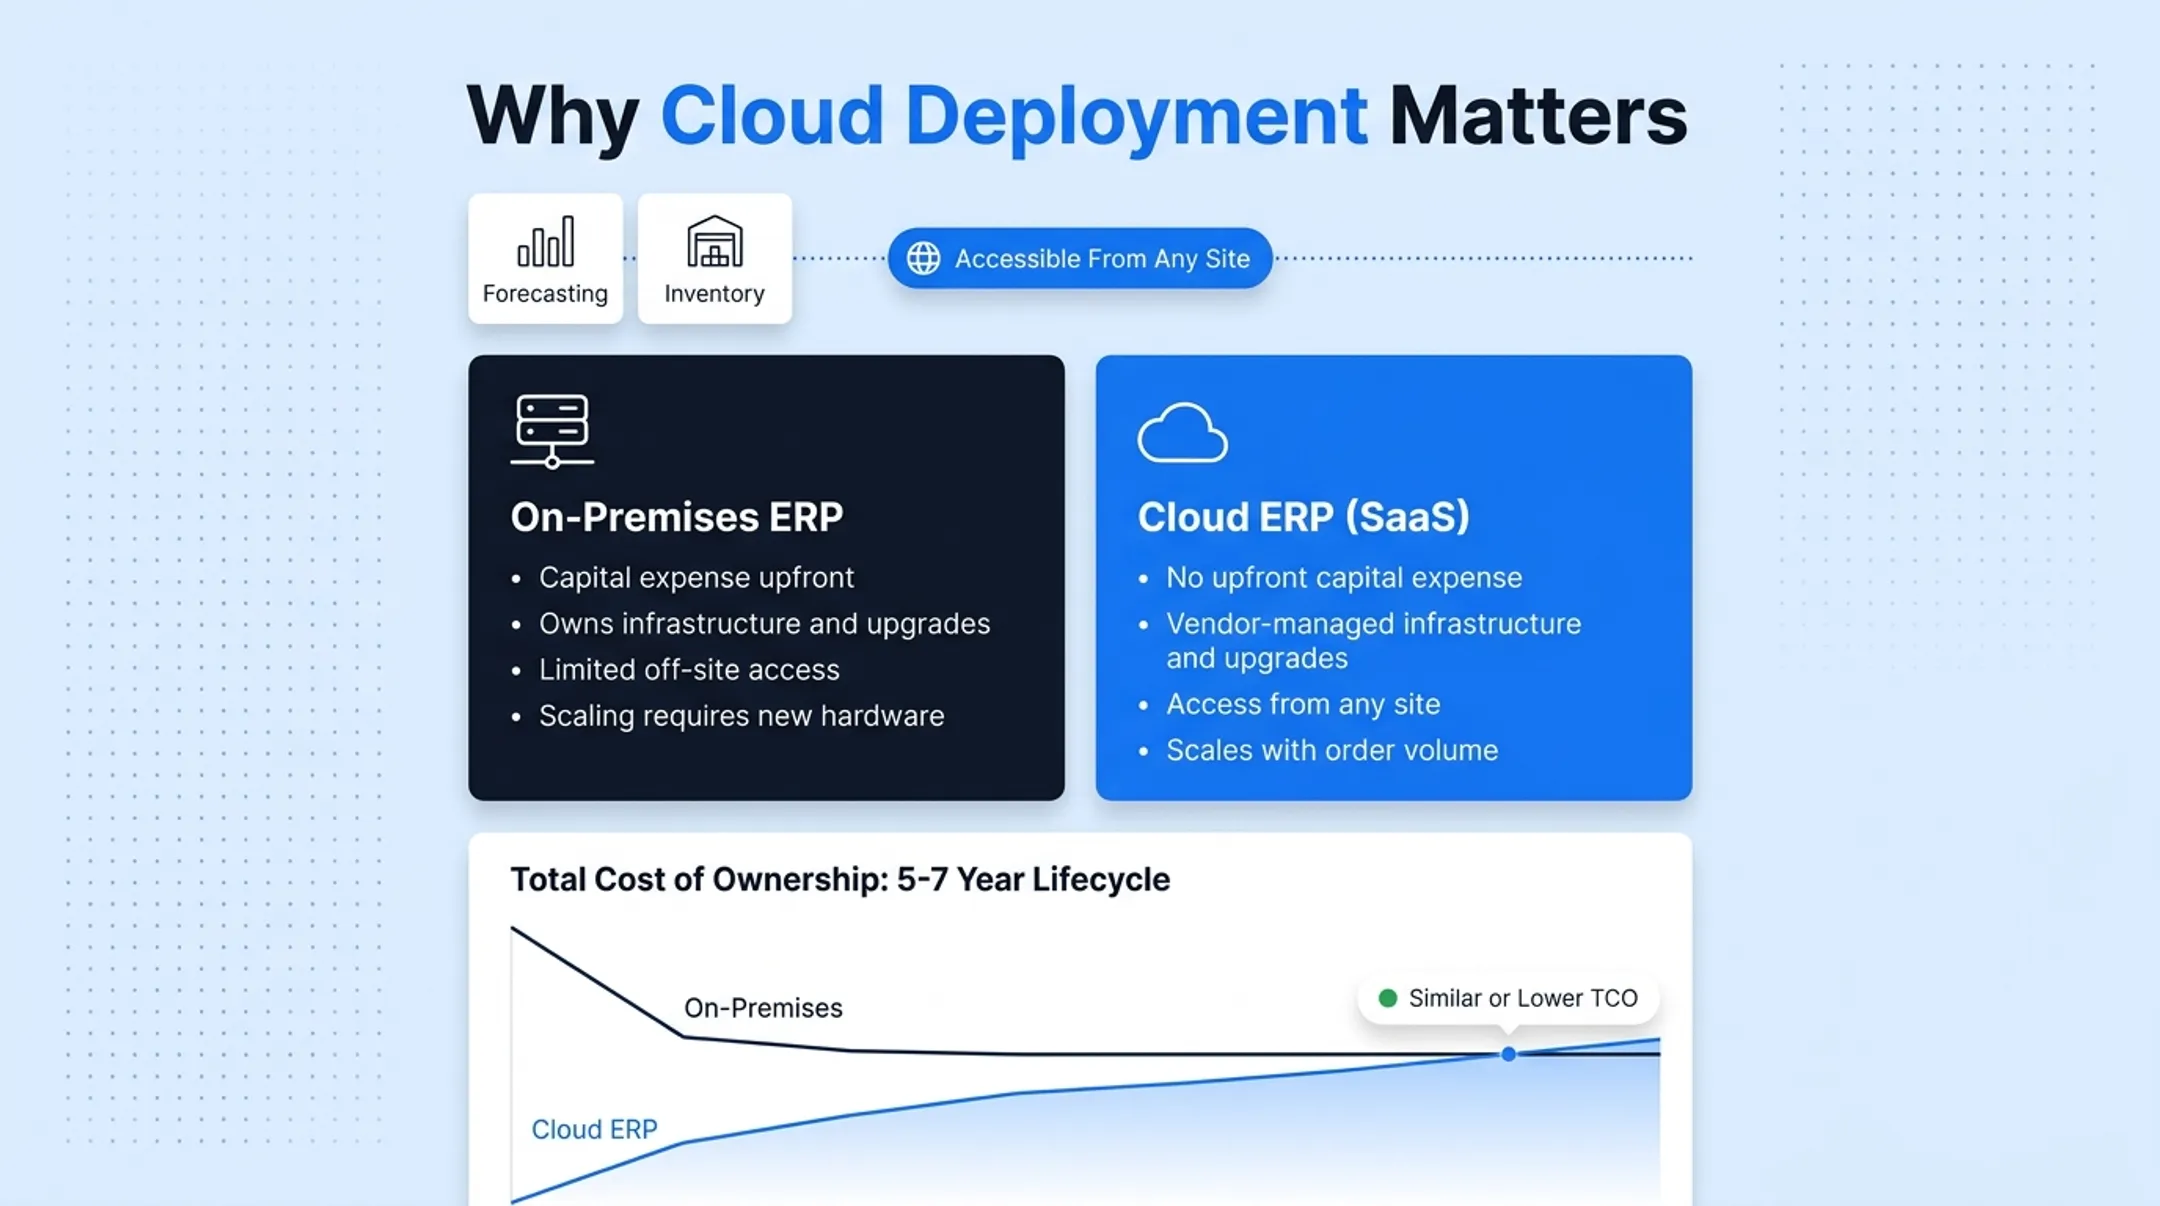Click the On-Premises ERP heading

pos(676,517)
